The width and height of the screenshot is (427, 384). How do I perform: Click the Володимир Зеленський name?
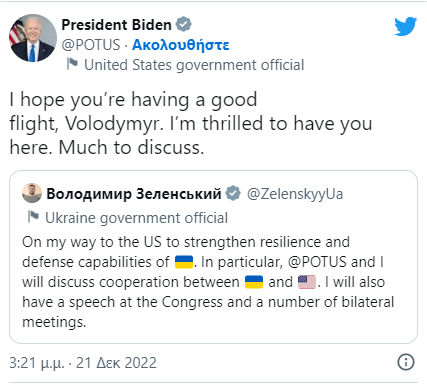(x=134, y=194)
